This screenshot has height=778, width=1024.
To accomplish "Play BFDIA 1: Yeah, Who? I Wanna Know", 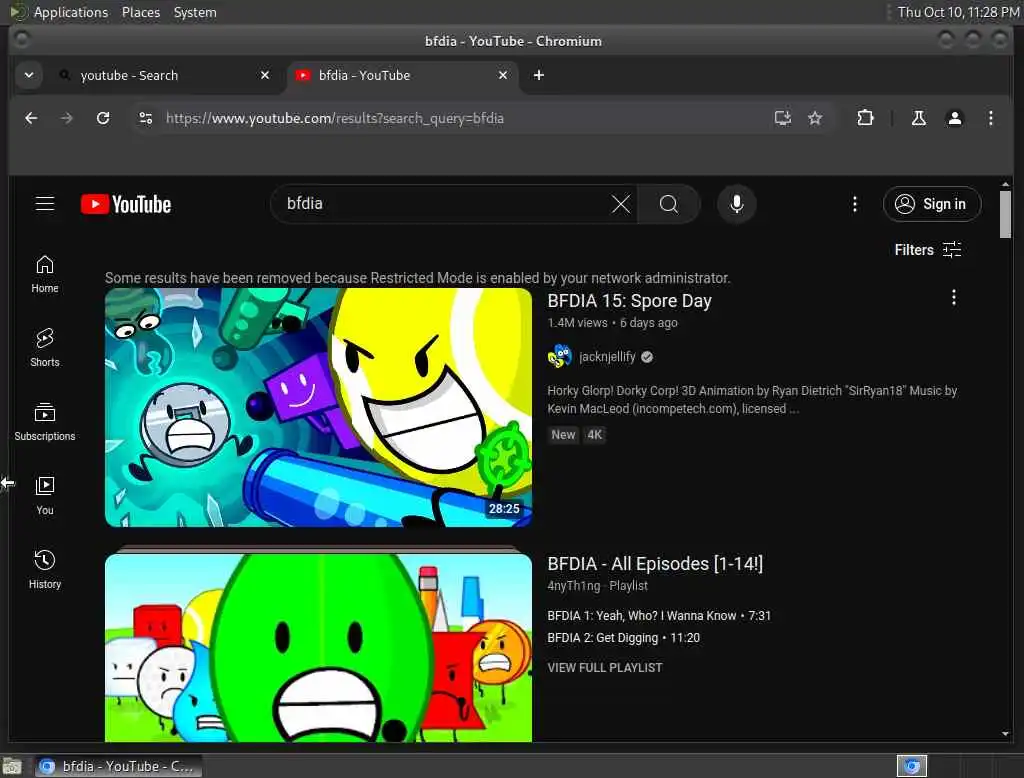I will click(659, 616).
